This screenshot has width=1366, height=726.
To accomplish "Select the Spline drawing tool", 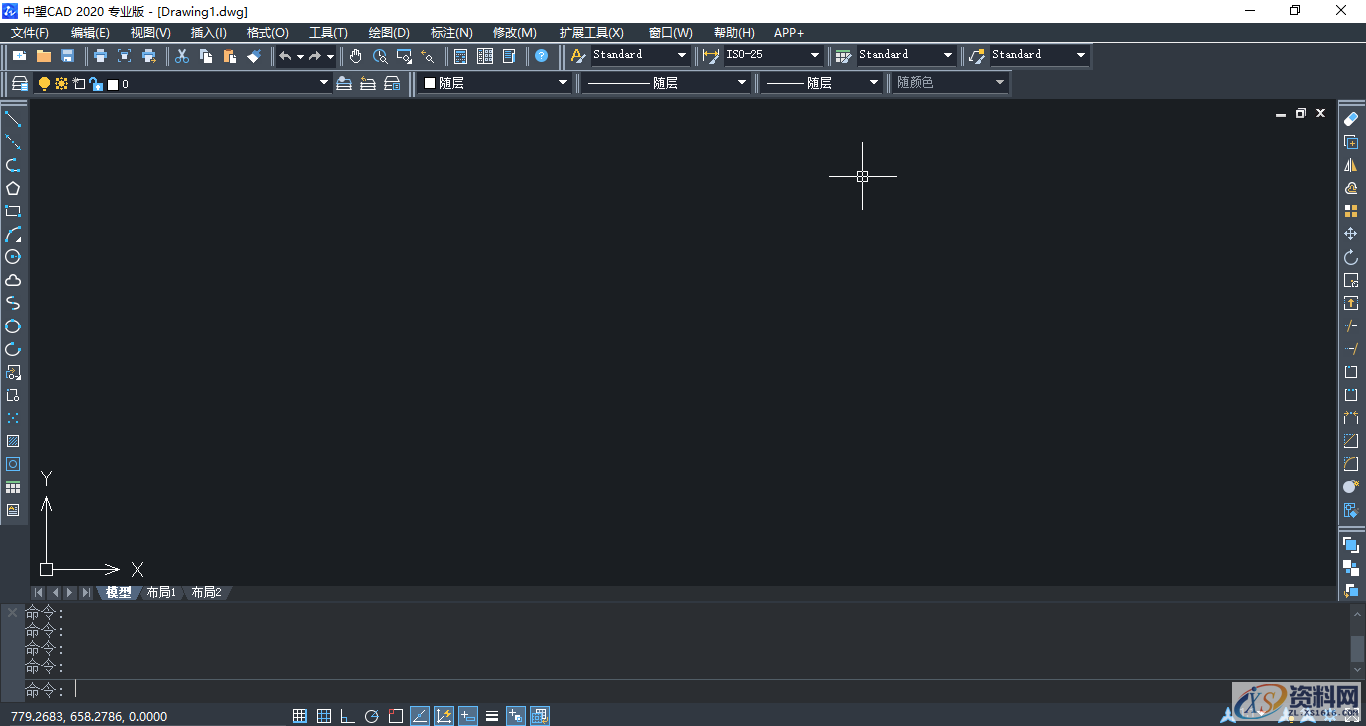I will coord(13,303).
